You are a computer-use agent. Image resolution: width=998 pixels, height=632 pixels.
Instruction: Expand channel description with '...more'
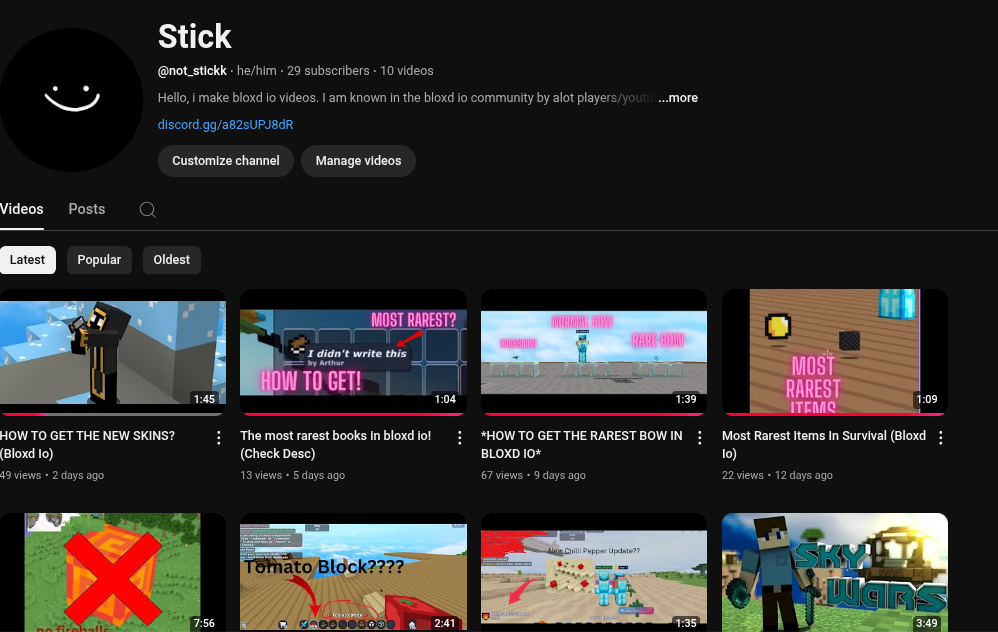[678, 98]
